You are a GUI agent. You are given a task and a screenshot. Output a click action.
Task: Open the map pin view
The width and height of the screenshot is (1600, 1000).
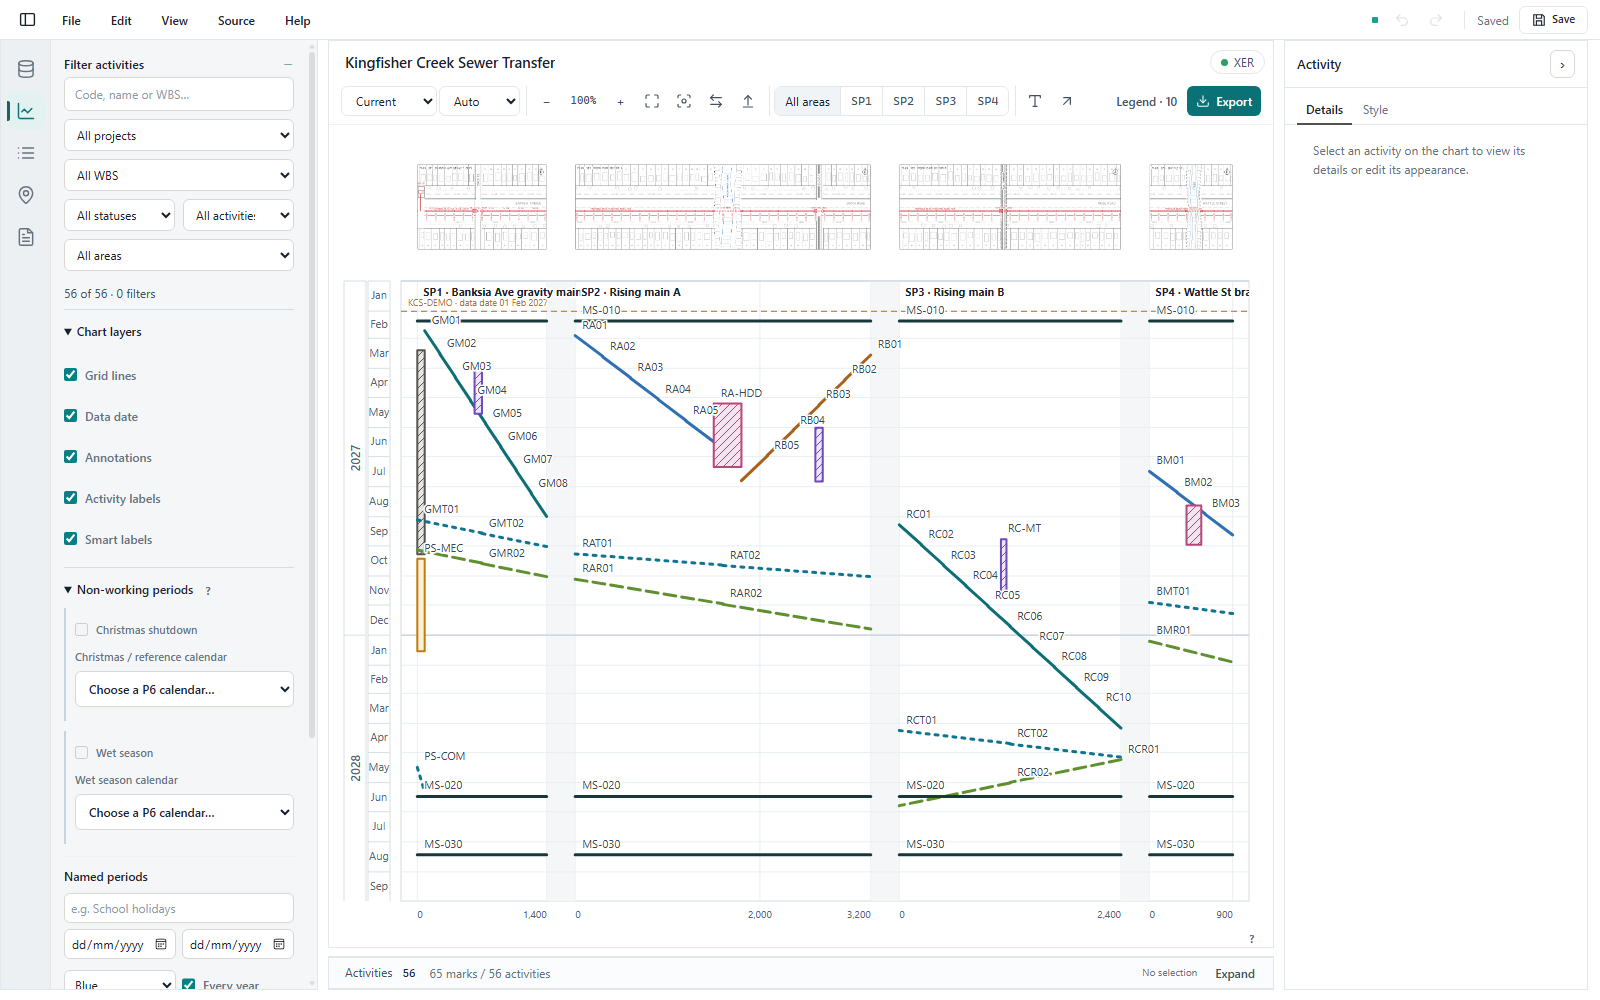[x=26, y=195]
